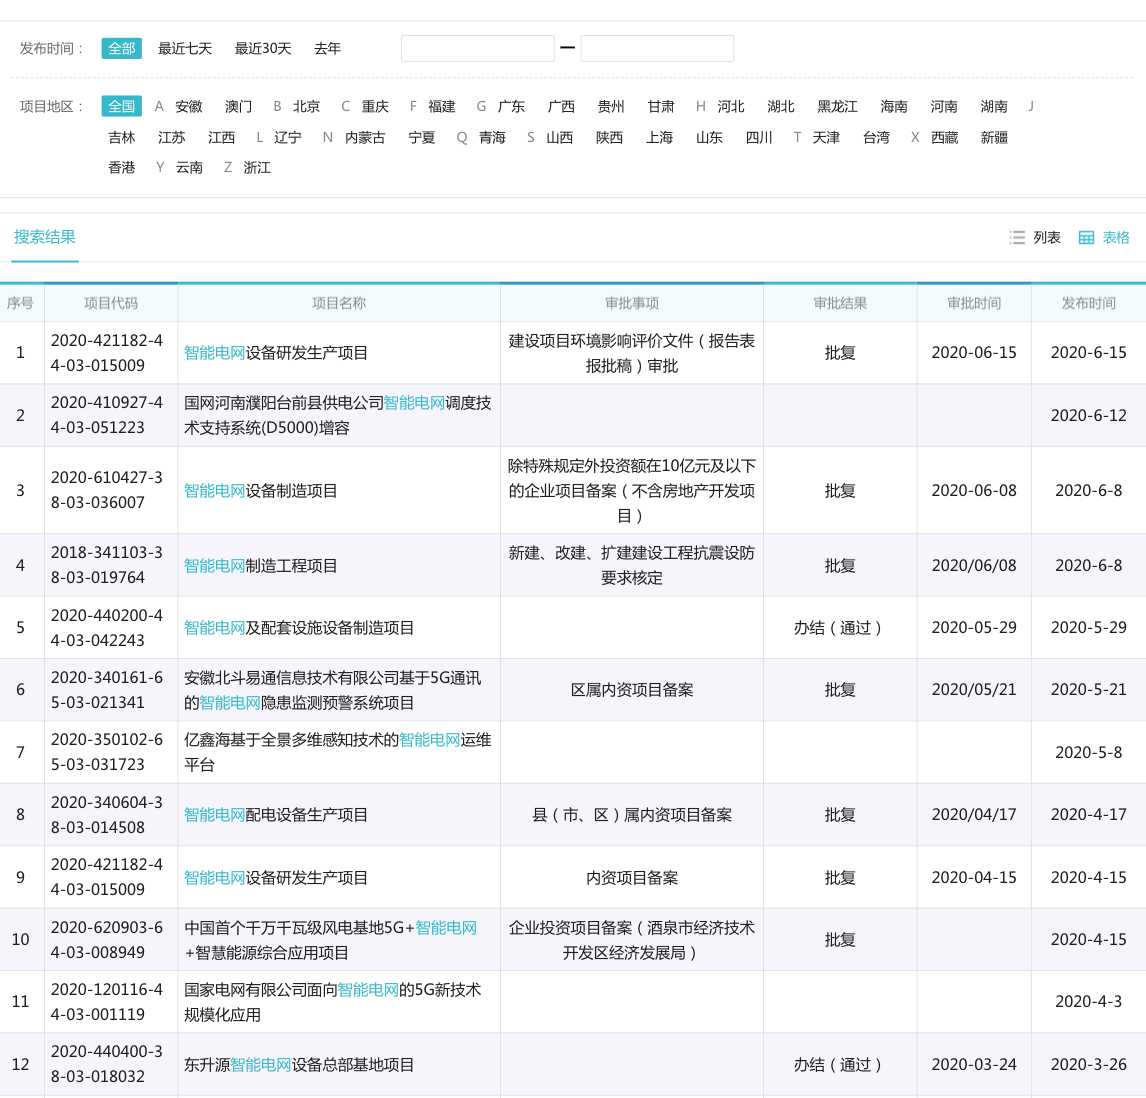Filter region by 台湾
Screen dimensions: 1146x1098
pos(876,137)
